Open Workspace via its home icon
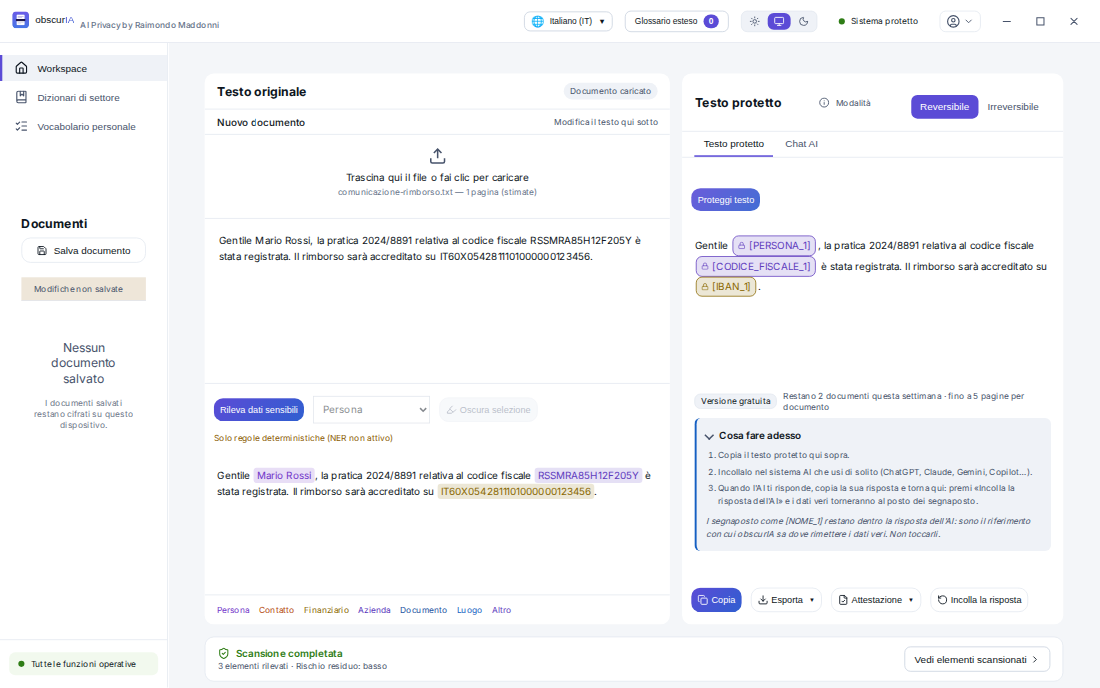Screen dimensions: 1100x688 pyautogui.click(x=22, y=68)
